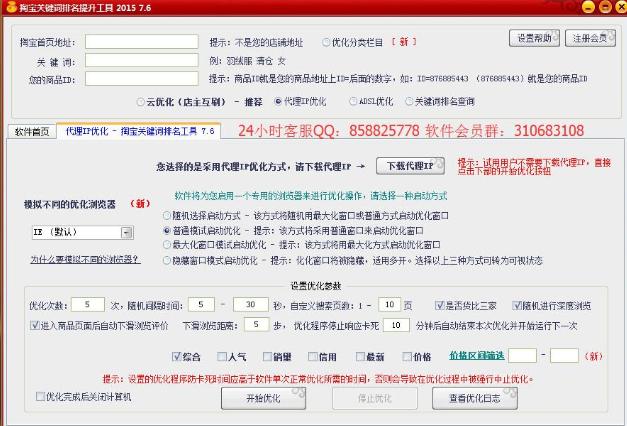Click random interval minimum field showing 5
The height and width of the screenshot is (426, 627).
click(201, 304)
